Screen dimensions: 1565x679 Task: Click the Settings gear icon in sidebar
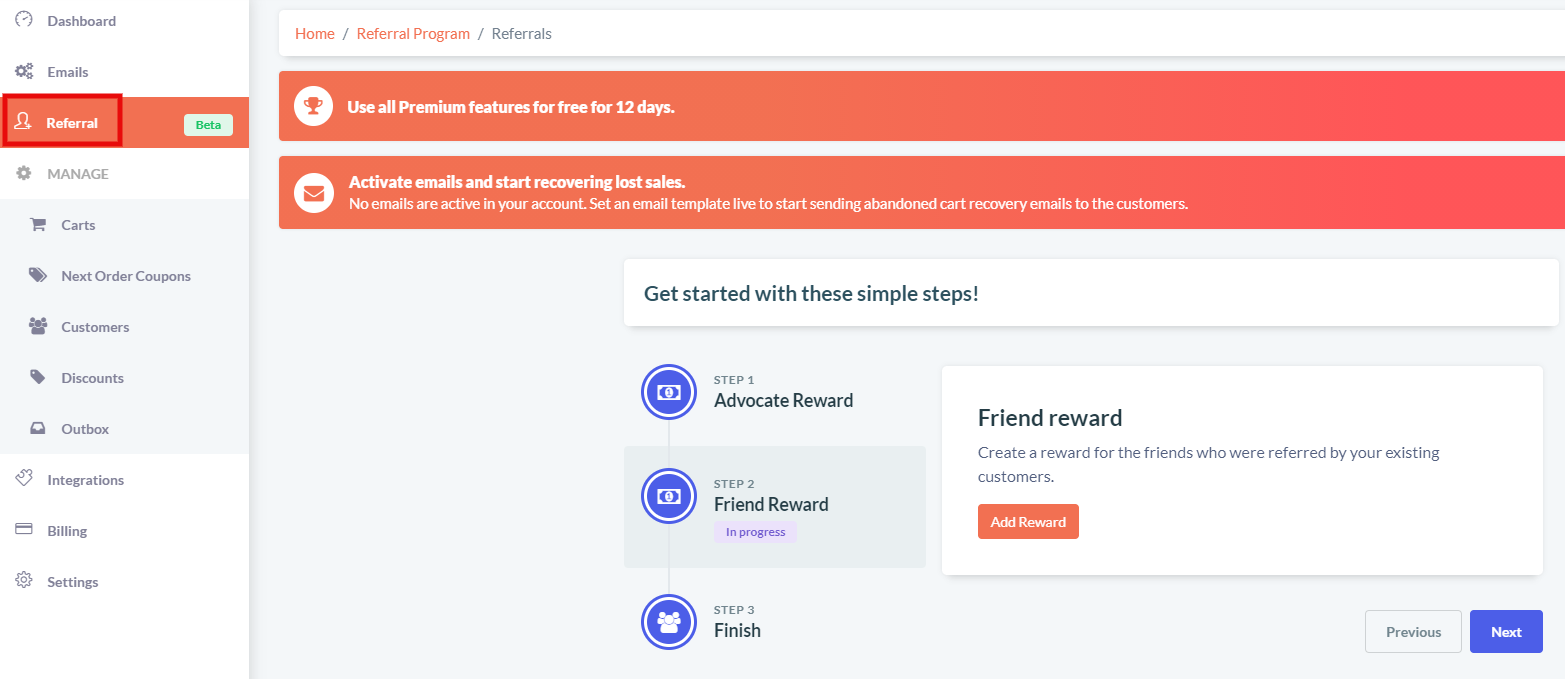click(x=24, y=581)
